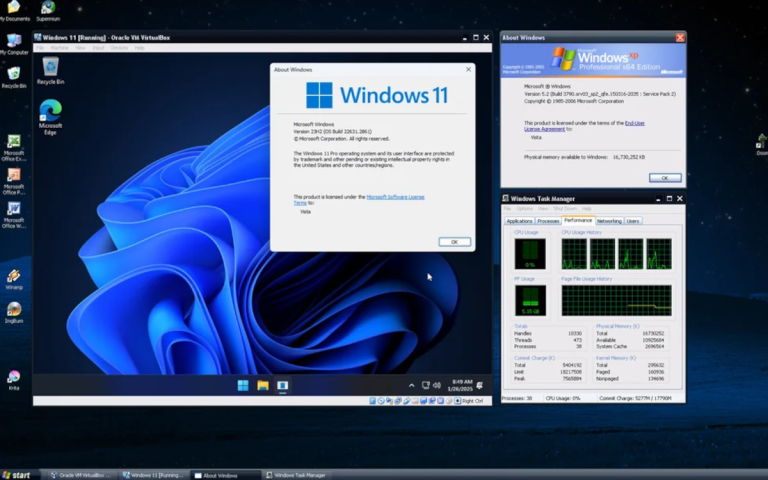Image resolution: width=768 pixels, height=480 pixels.
Task: Click the PF Usage gauge
Action: (x=530, y=300)
